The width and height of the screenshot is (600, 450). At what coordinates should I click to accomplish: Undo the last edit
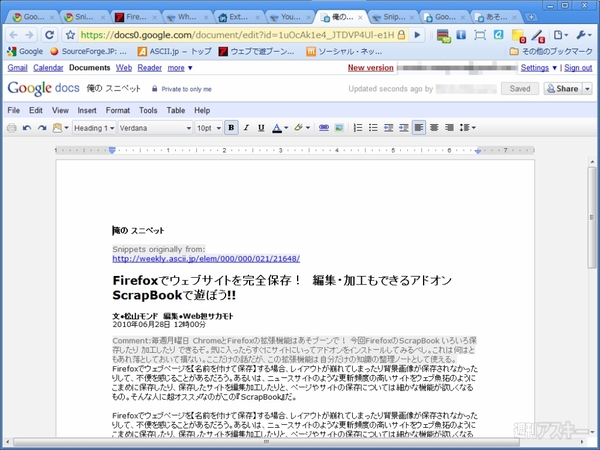pyautogui.click(x=27, y=128)
